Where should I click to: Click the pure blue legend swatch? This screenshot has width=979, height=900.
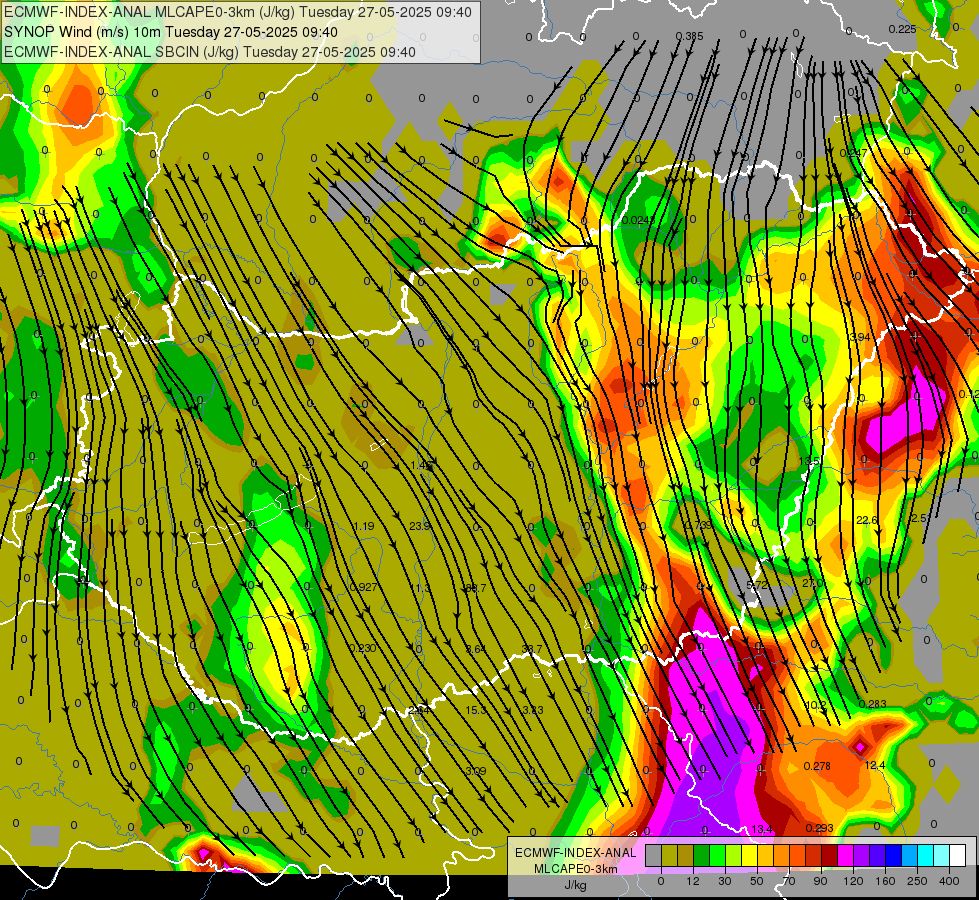pos(893,855)
